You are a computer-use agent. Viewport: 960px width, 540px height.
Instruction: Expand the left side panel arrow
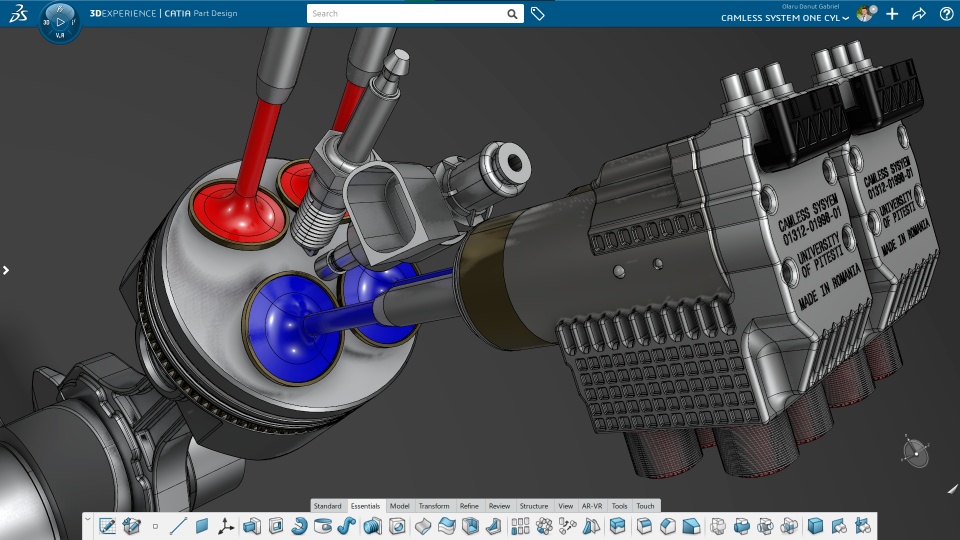click(x=6, y=270)
